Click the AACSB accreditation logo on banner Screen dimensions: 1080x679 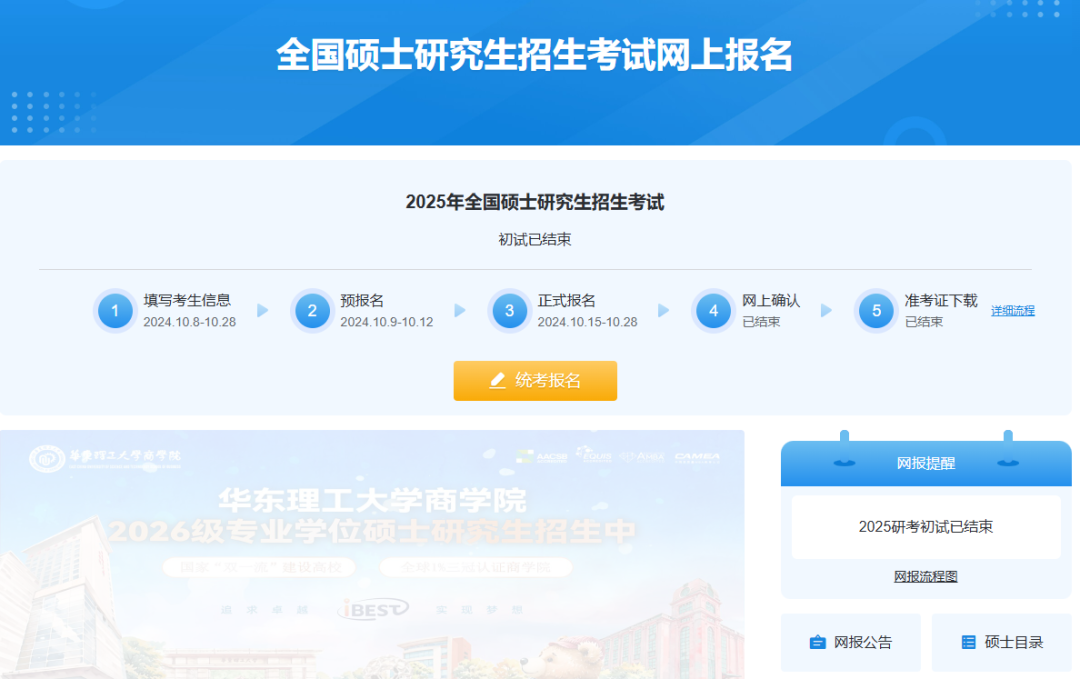tap(541, 457)
